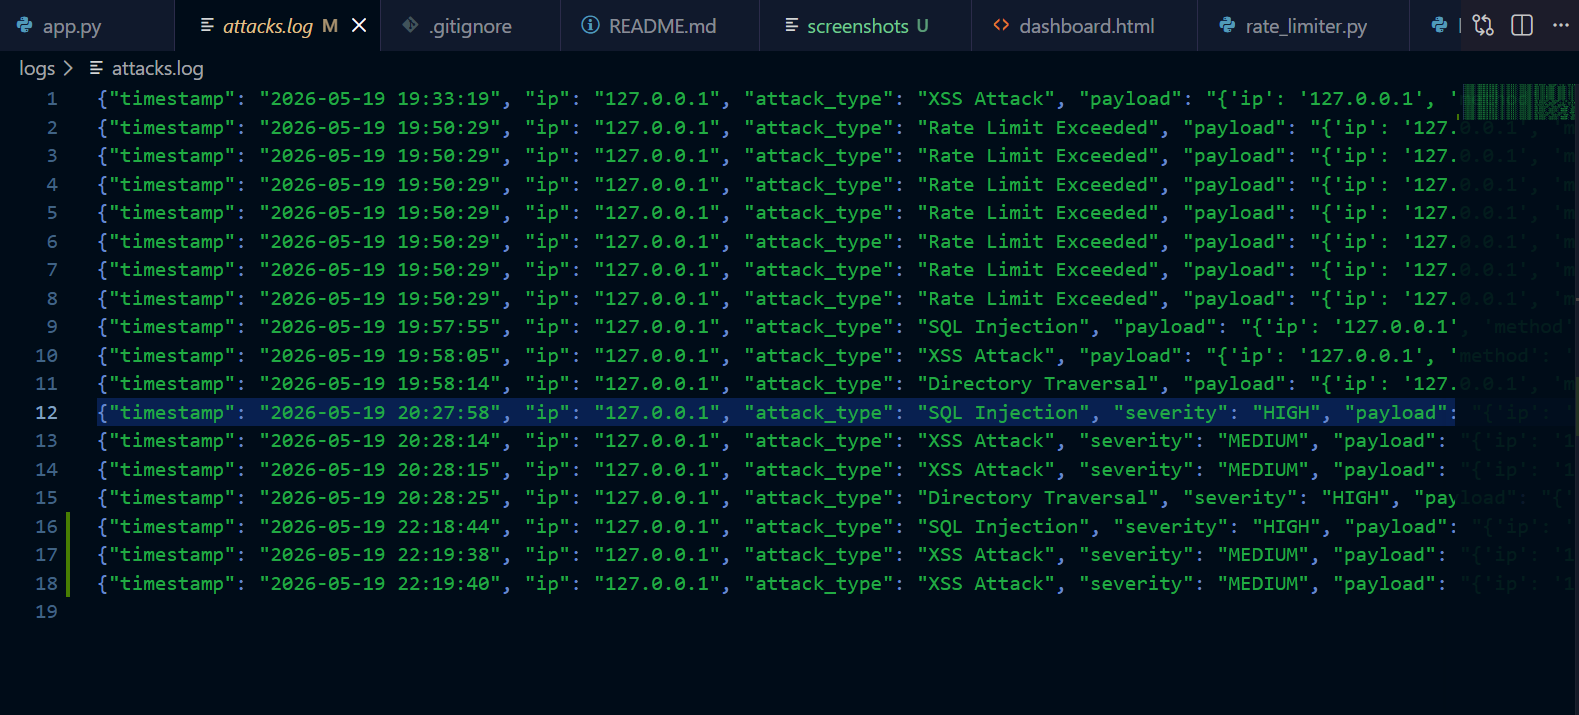Select line number 12 in gutter
1579x715 pixels.
[x=46, y=413]
